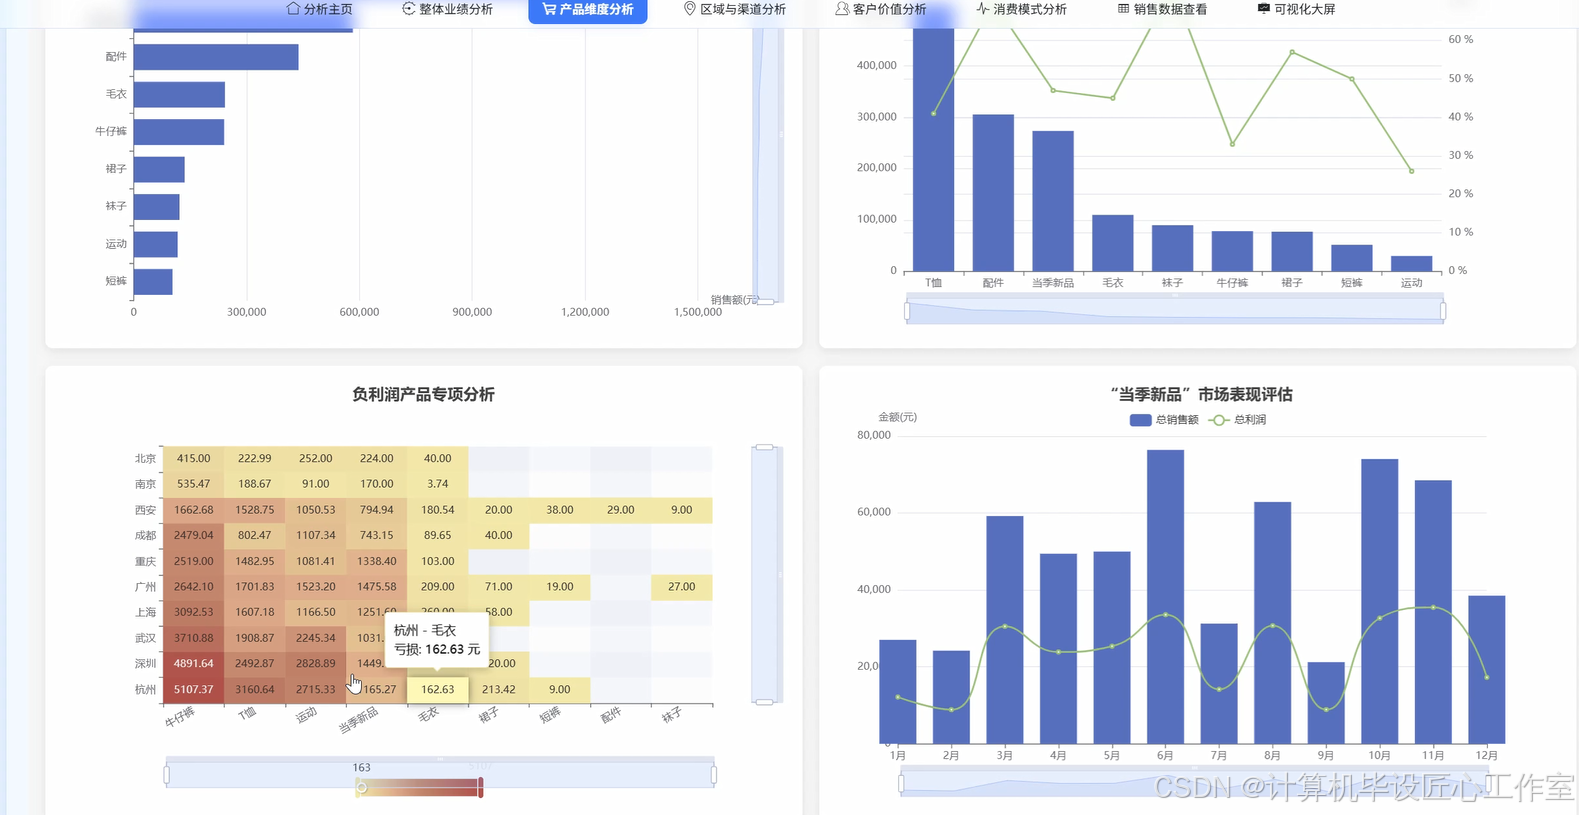Image resolution: width=1579 pixels, height=815 pixels.
Task: Click heatmap cell 27.00 in 广州 row
Action: pyautogui.click(x=682, y=587)
